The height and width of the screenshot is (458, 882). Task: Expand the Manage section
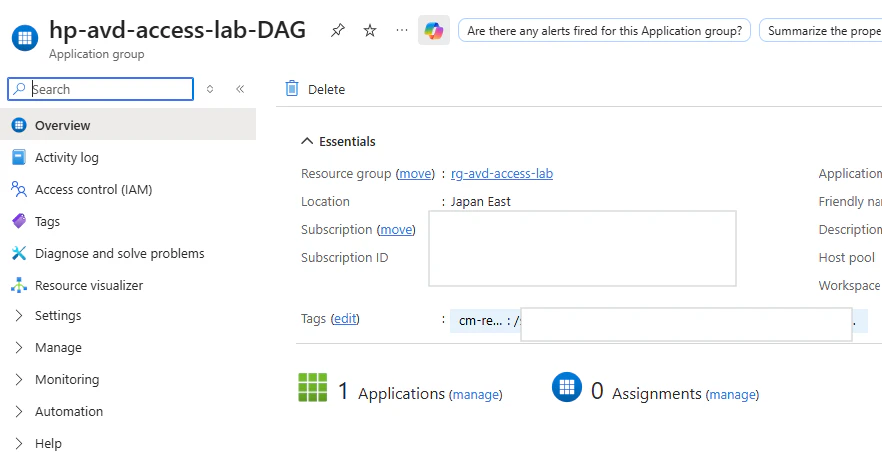(x=19, y=348)
